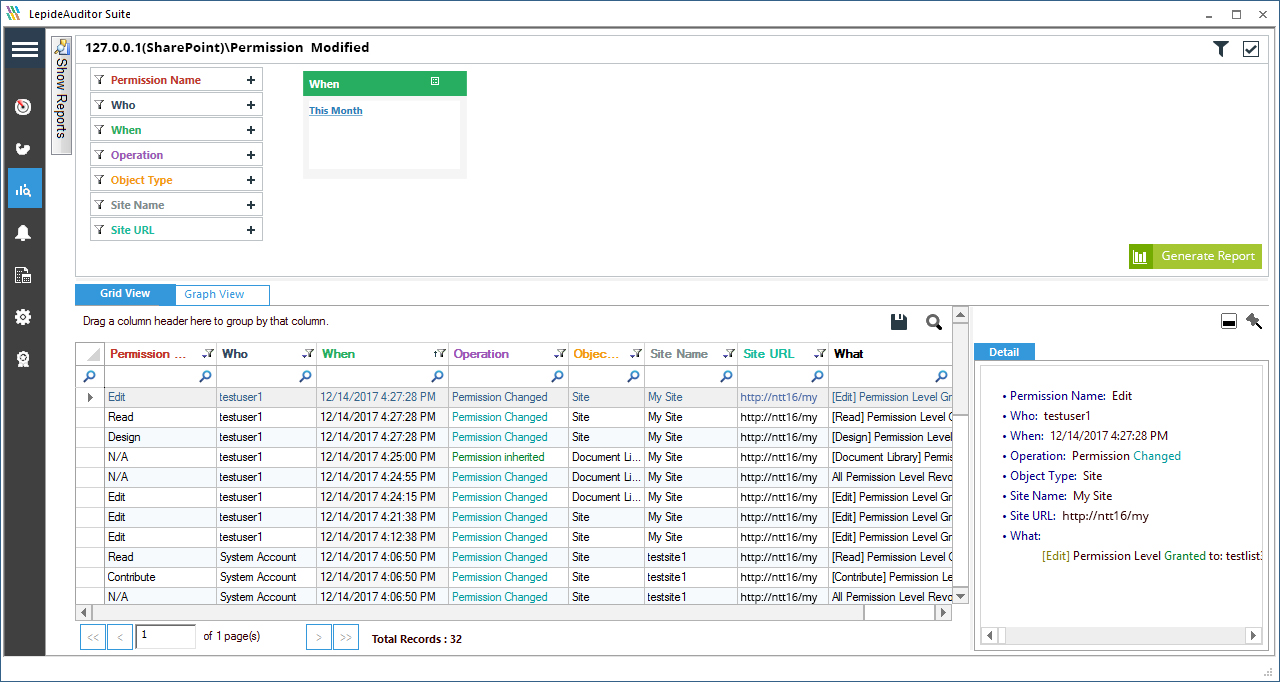The width and height of the screenshot is (1280, 682).
Task: Toggle the checkmark box icon at top right
Action: [x=1251, y=49]
